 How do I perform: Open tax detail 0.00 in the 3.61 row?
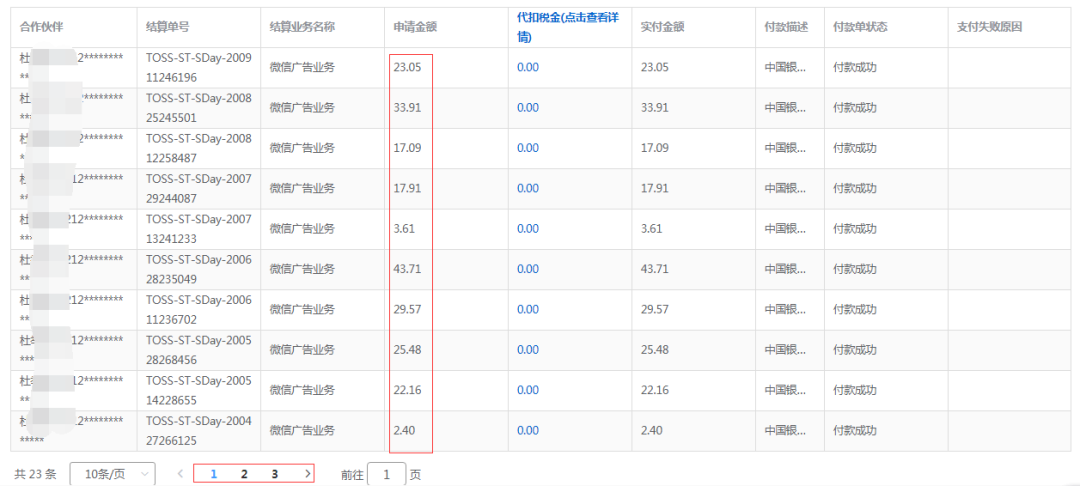(x=528, y=229)
